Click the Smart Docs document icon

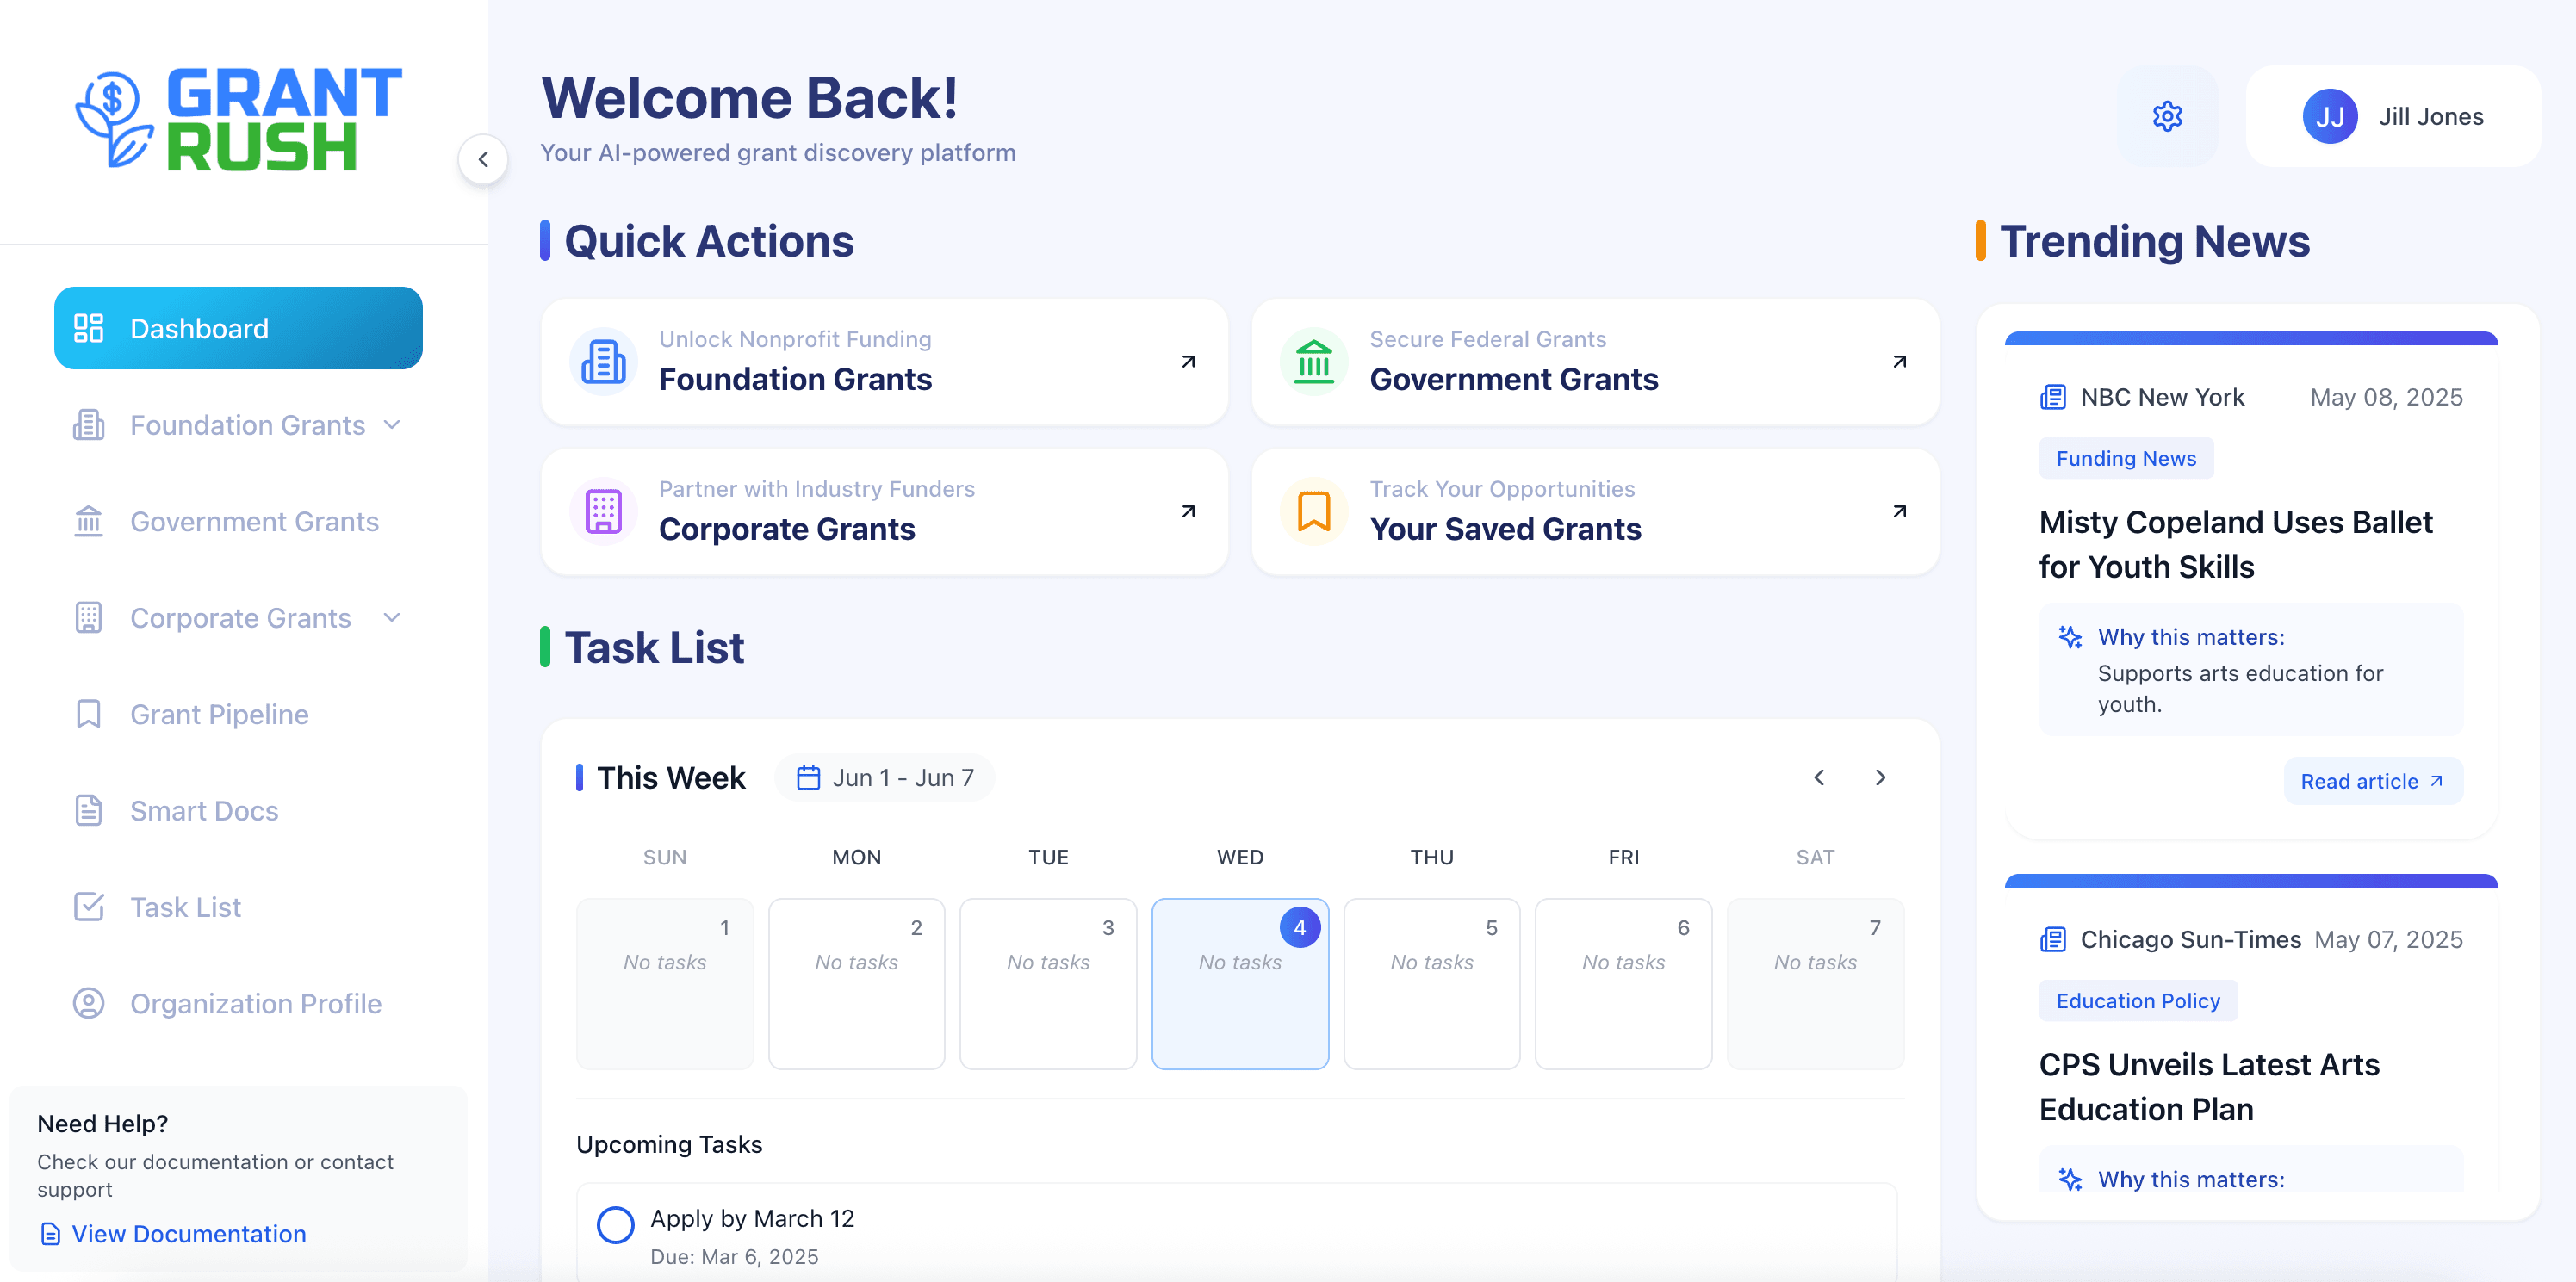tap(89, 810)
